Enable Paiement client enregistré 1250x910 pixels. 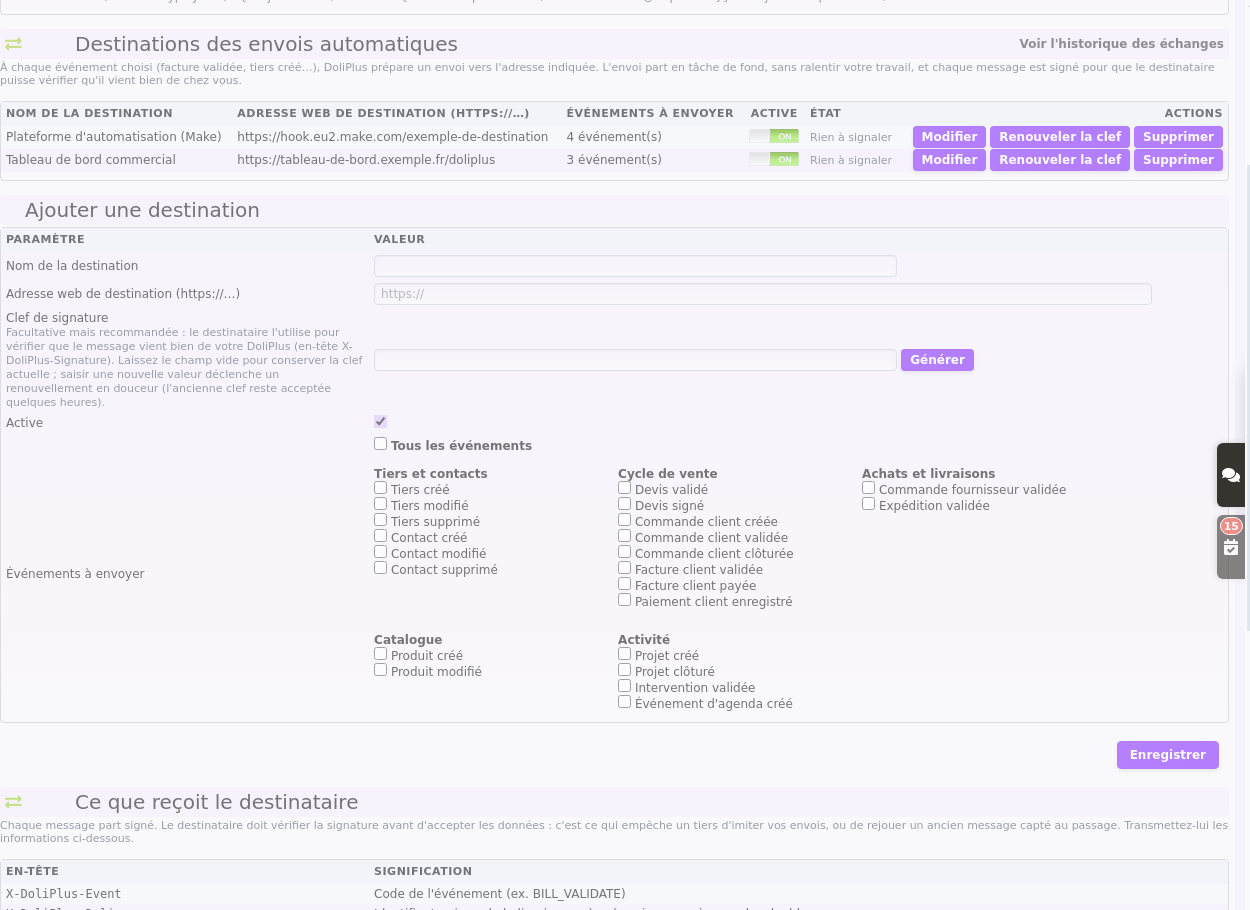coord(624,600)
